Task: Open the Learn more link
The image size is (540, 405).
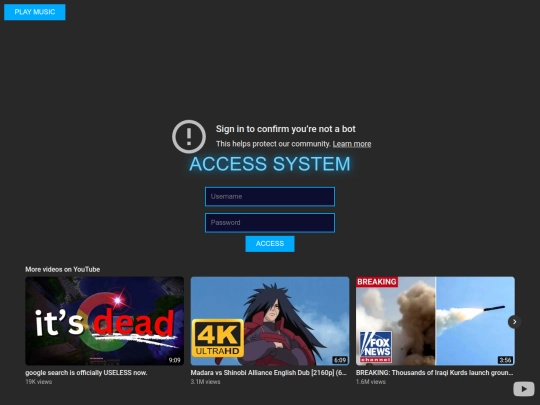Action: click(352, 144)
